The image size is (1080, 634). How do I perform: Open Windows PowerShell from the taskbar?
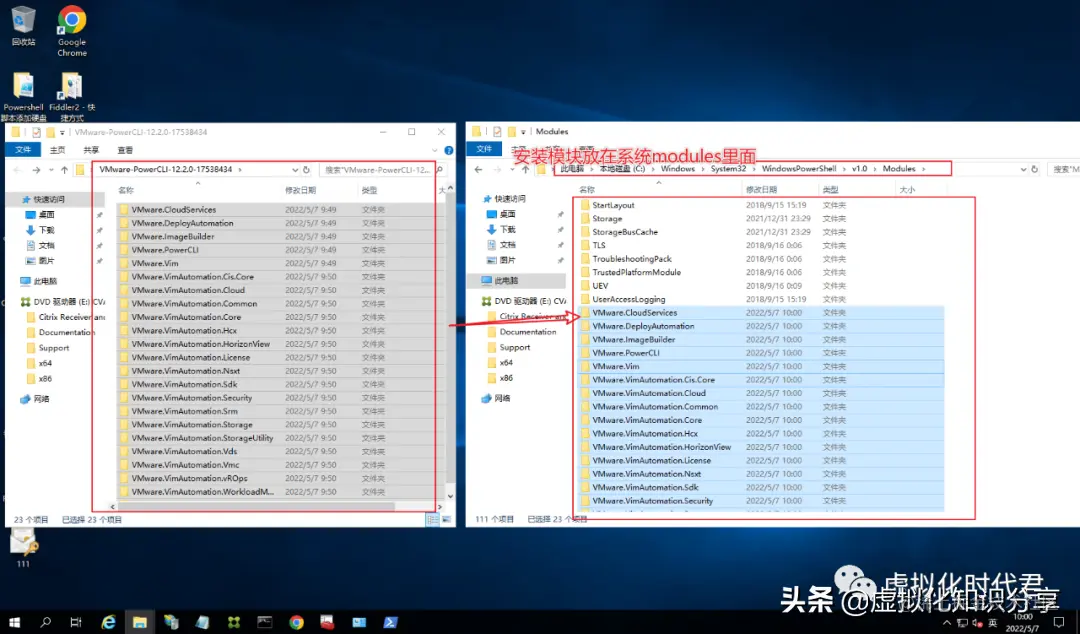(392, 621)
